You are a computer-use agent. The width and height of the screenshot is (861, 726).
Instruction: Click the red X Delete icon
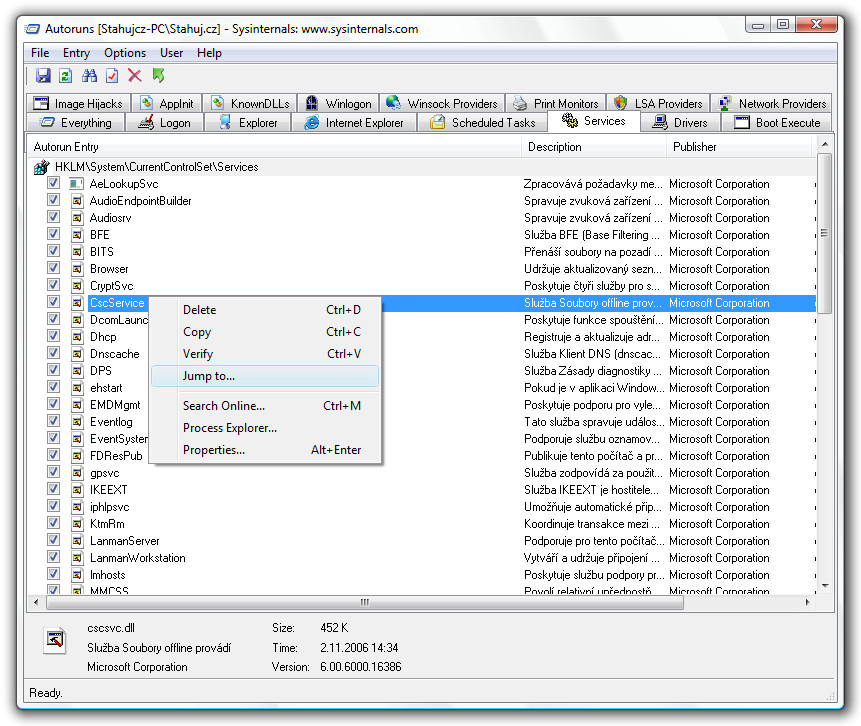[x=135, y=75]
